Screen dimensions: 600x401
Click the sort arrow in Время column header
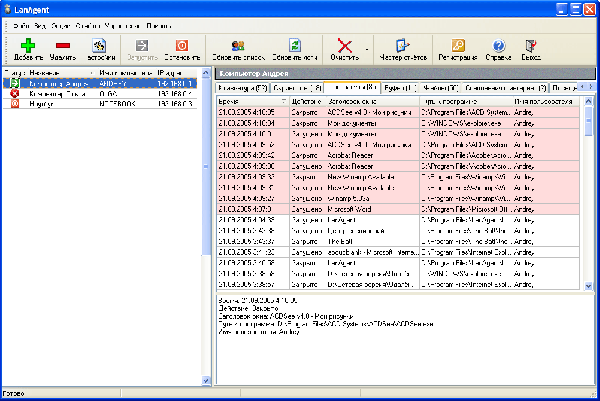click(x=283, y=102)
